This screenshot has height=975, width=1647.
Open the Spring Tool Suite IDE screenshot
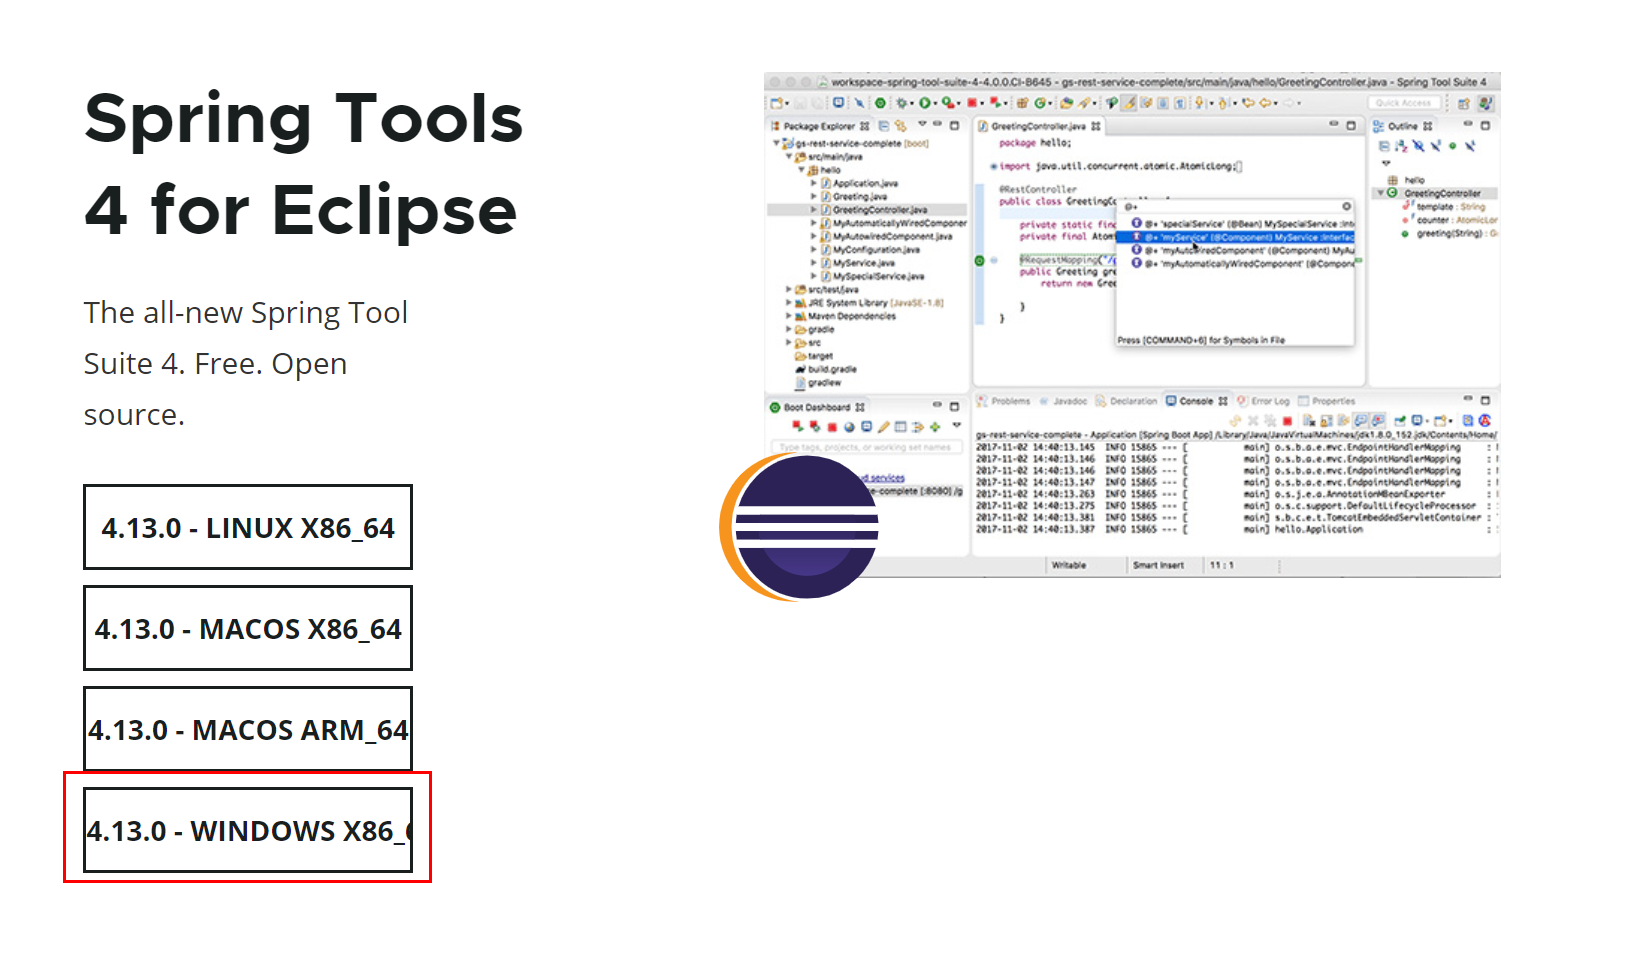(1132, 325)
